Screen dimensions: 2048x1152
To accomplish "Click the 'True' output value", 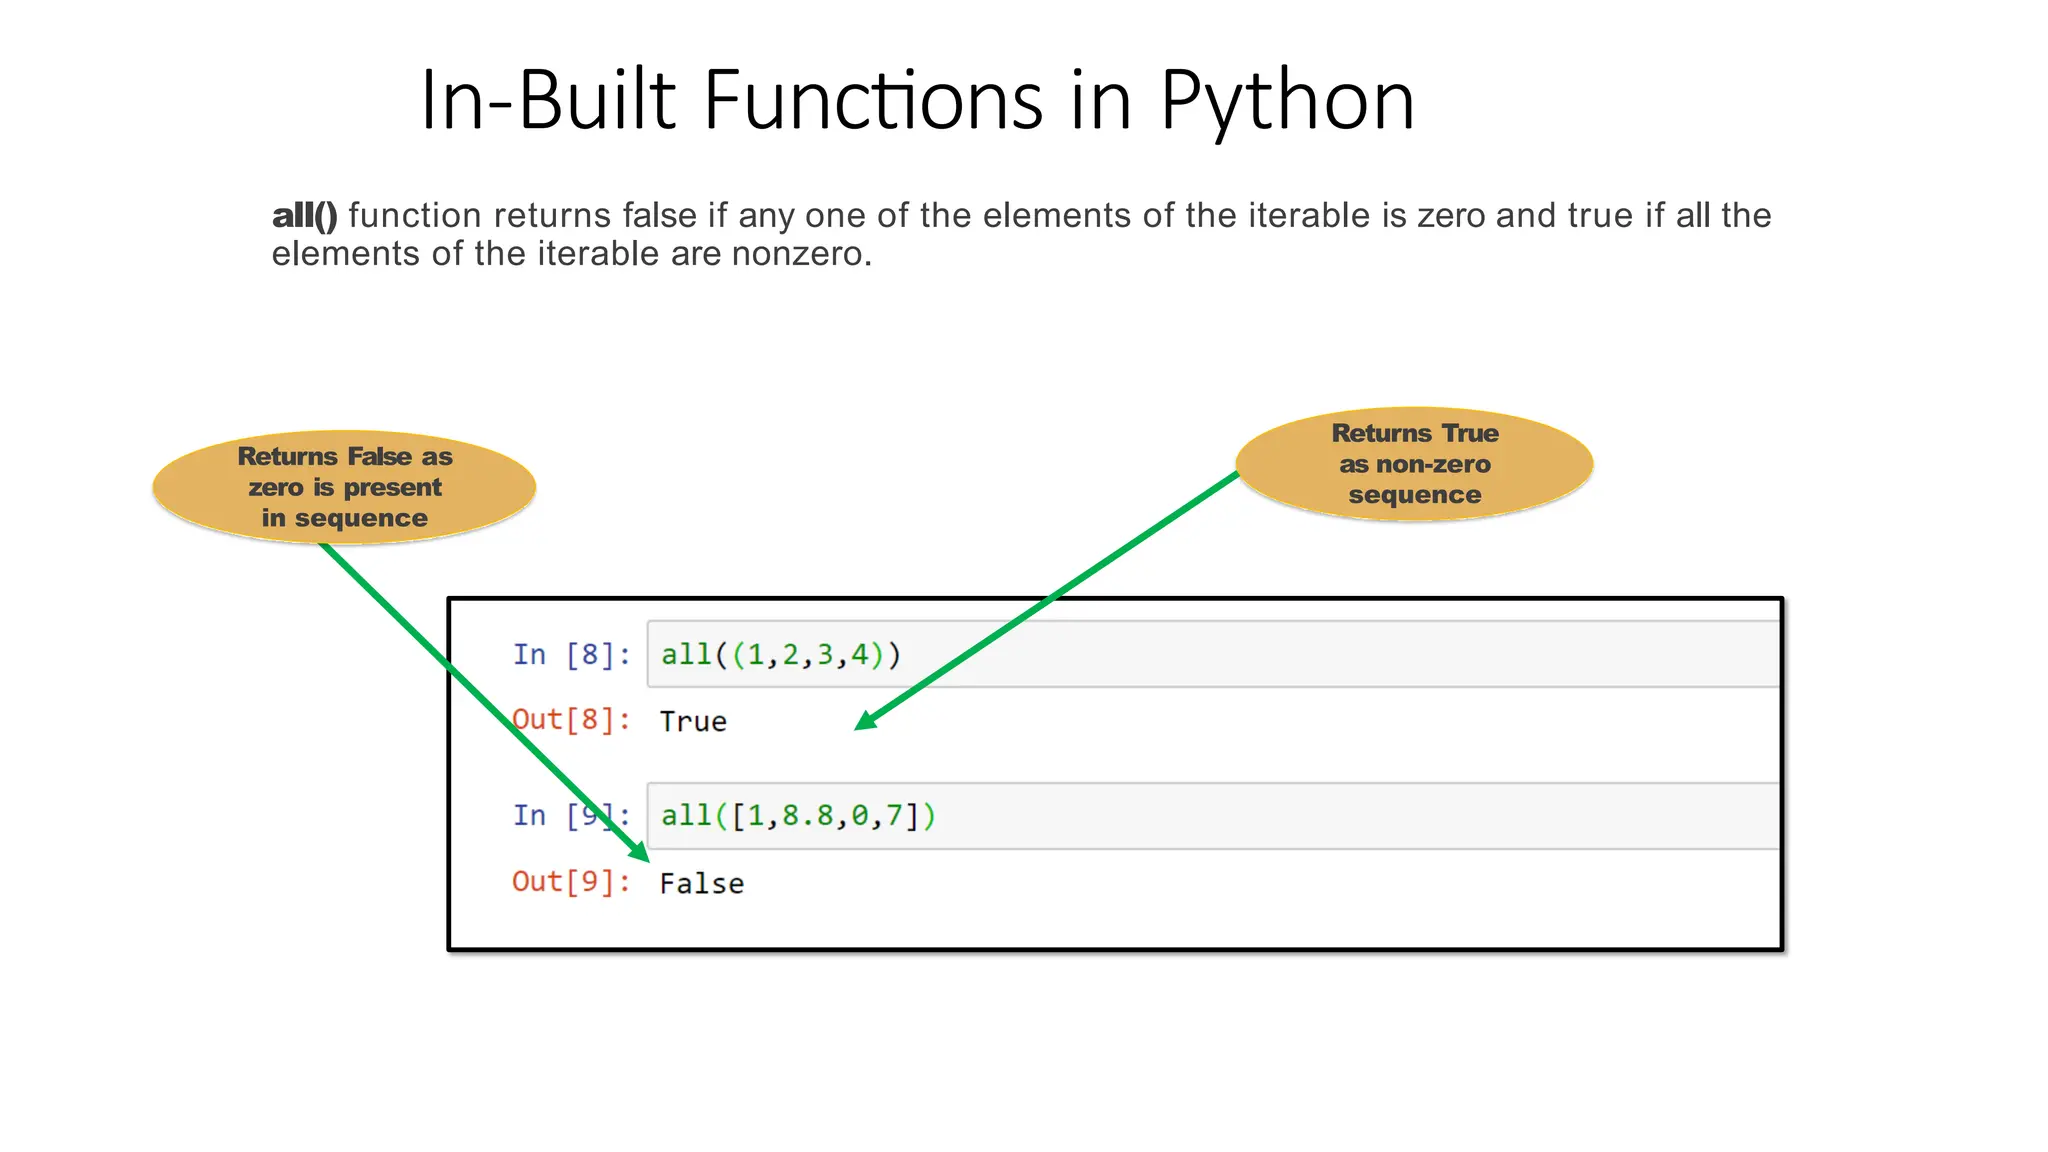I will (x=693, y=722).
